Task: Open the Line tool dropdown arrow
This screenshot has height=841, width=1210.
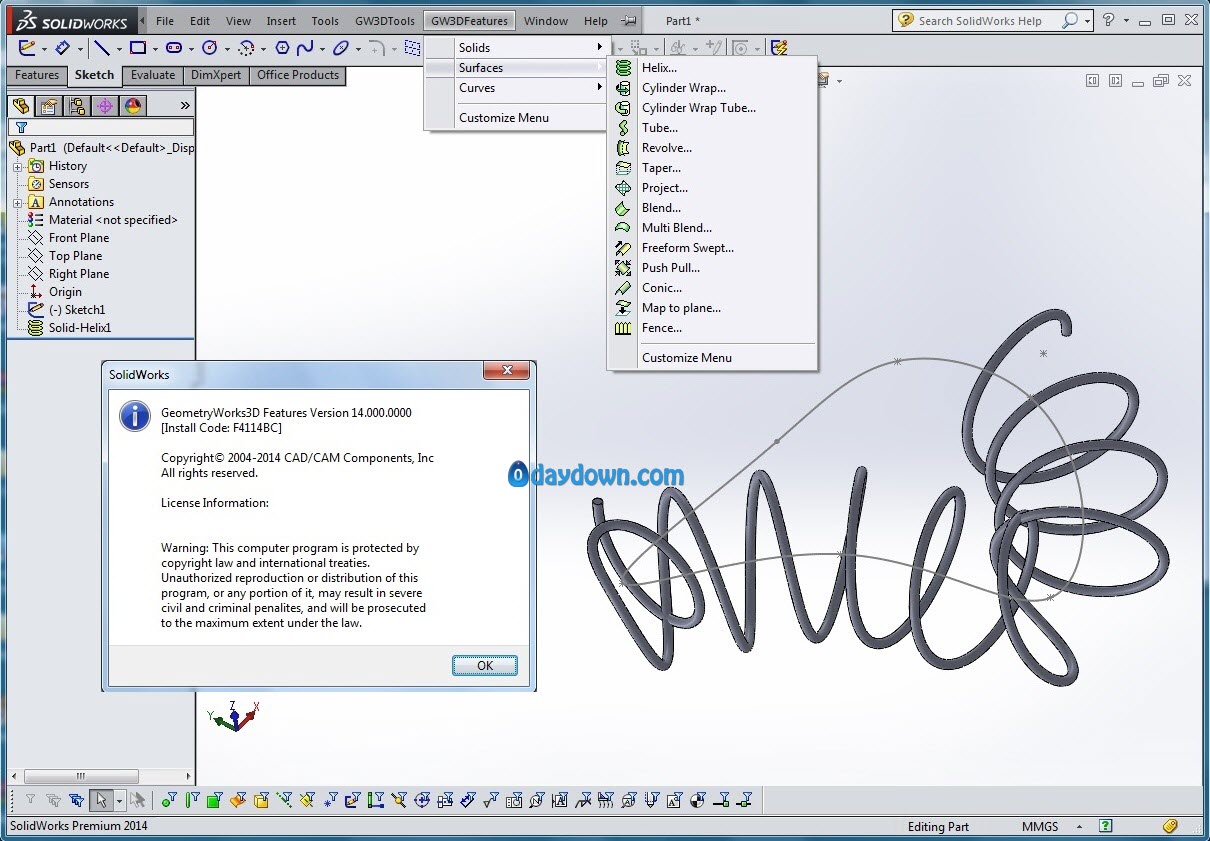Action: pos(119,48)
